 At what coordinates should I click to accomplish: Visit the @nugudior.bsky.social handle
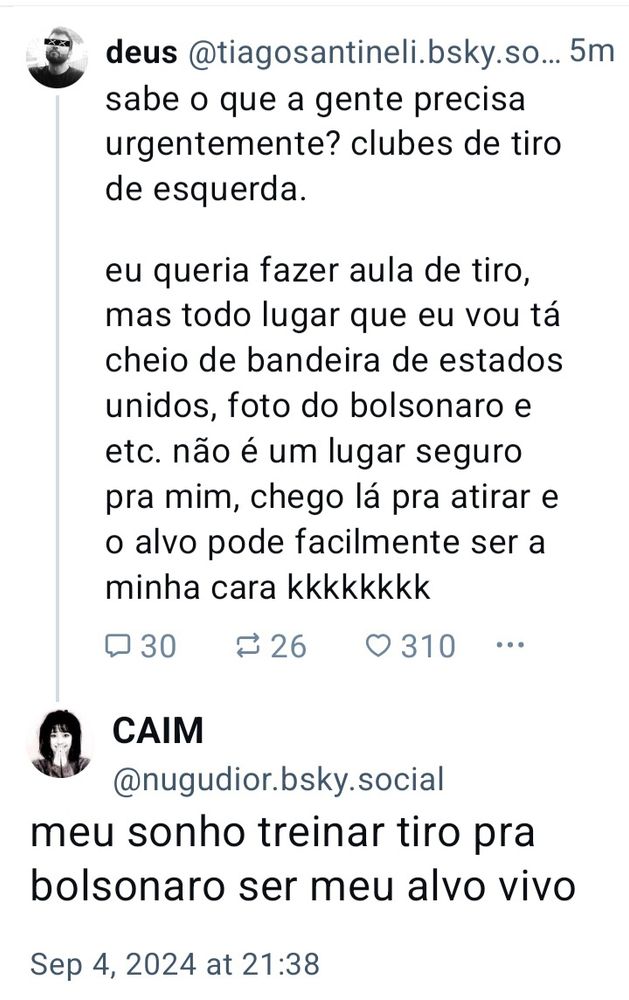(278, 779)
